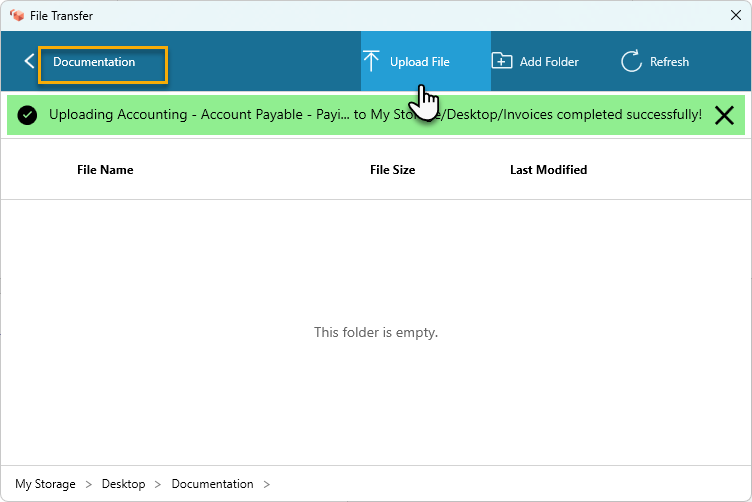Screen dimensions: 752x502
Task: Sort by Last Modified column
Action: click(x=548, y=170)
